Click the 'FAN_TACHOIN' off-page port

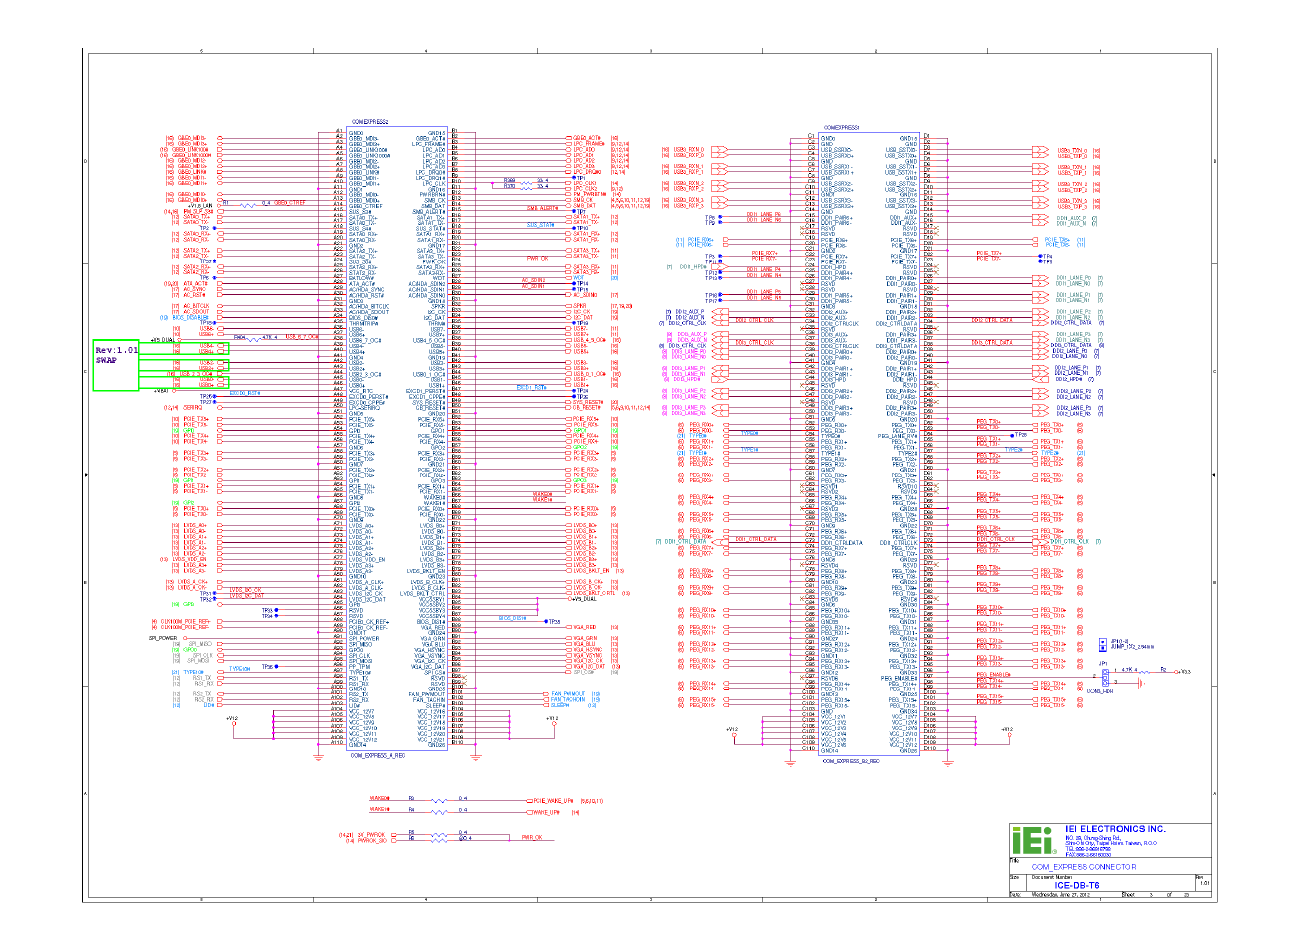click(566, 699)
